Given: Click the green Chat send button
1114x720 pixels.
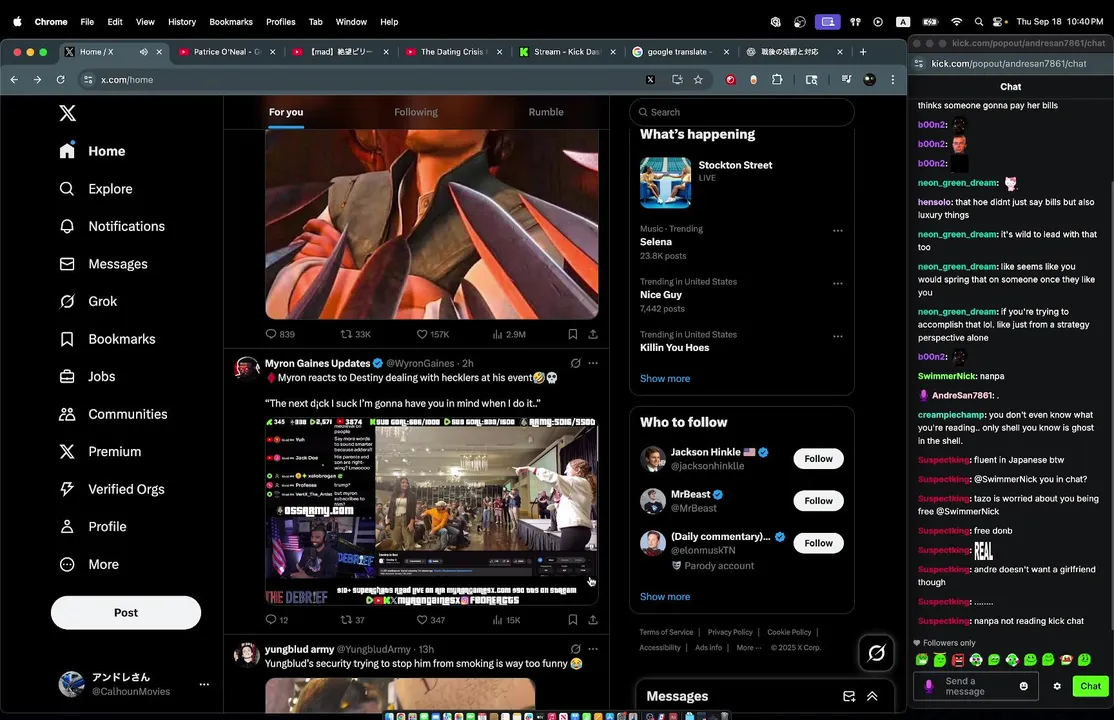Looking at the screenshot, I should [1090, 686].
